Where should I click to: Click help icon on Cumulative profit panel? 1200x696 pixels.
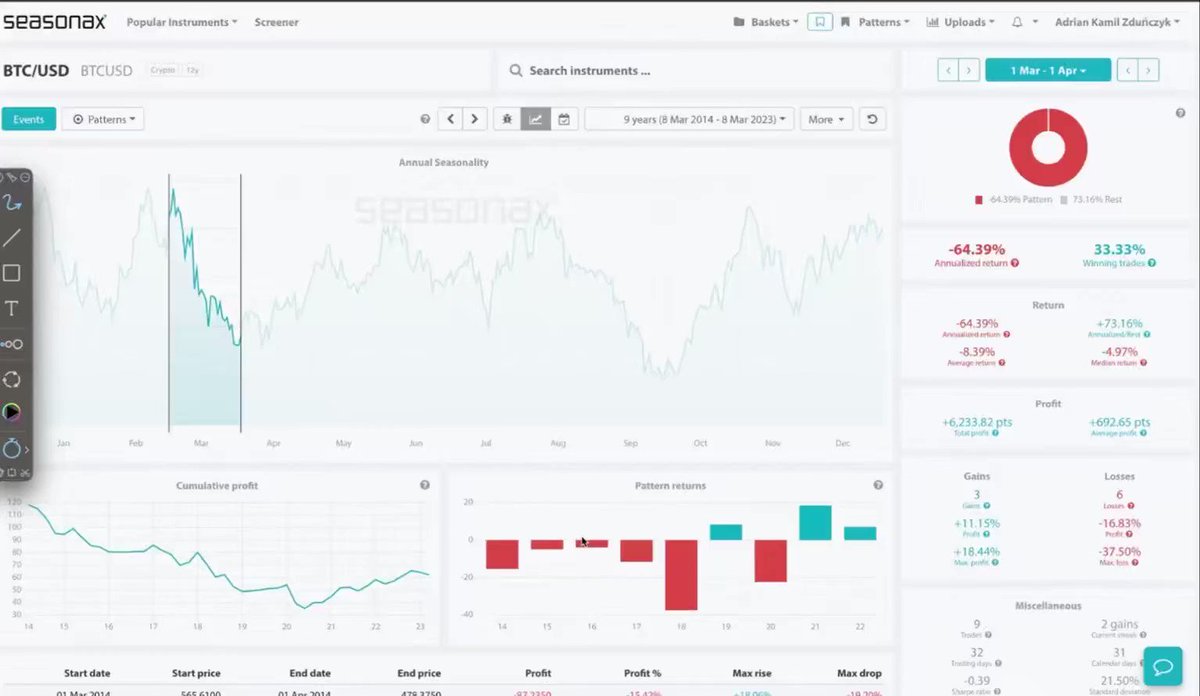pyautogui.click(x=425, y=485)
